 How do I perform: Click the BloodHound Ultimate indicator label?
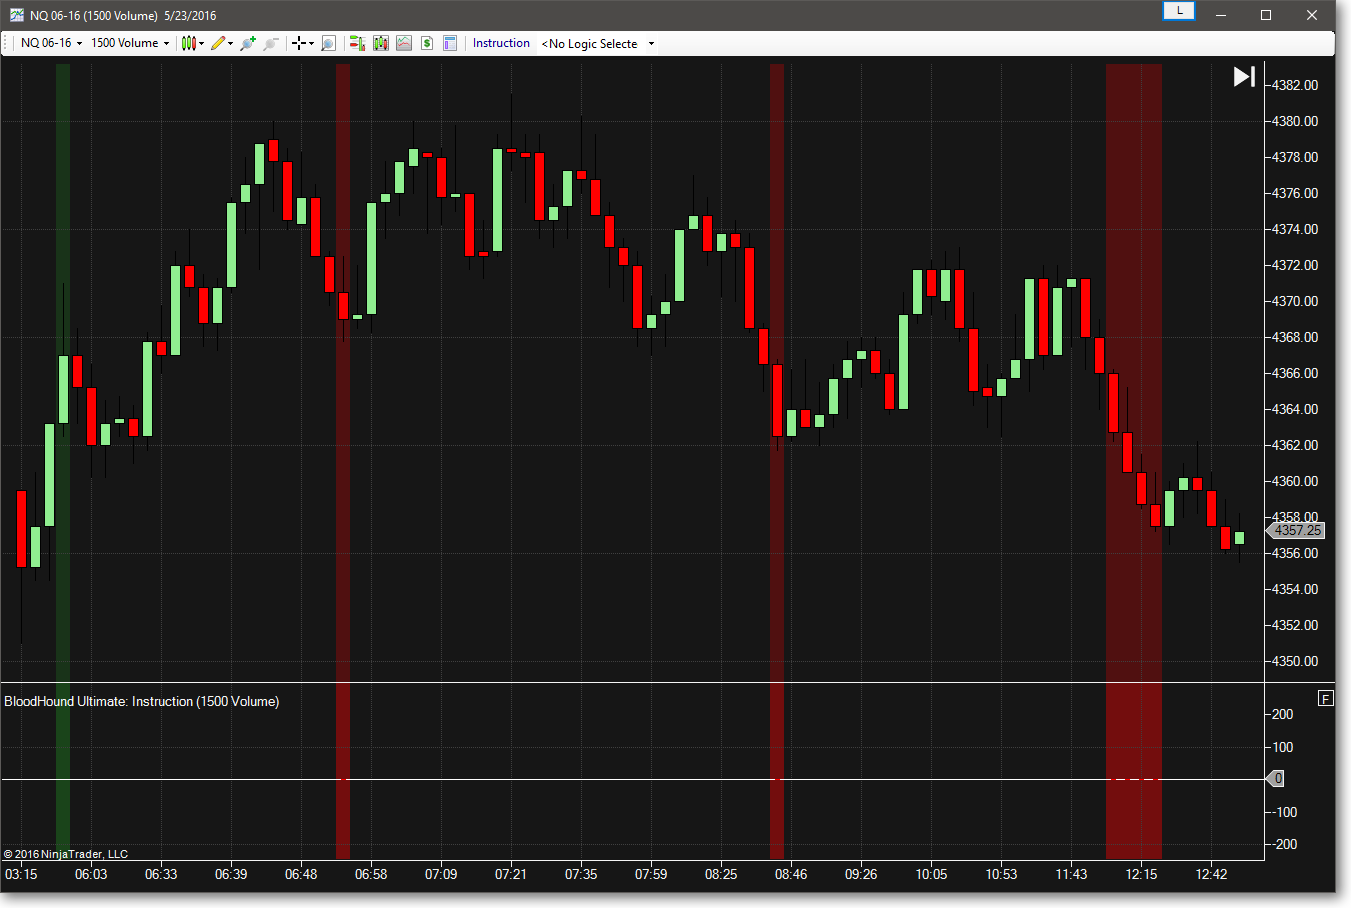pos(142,701)
